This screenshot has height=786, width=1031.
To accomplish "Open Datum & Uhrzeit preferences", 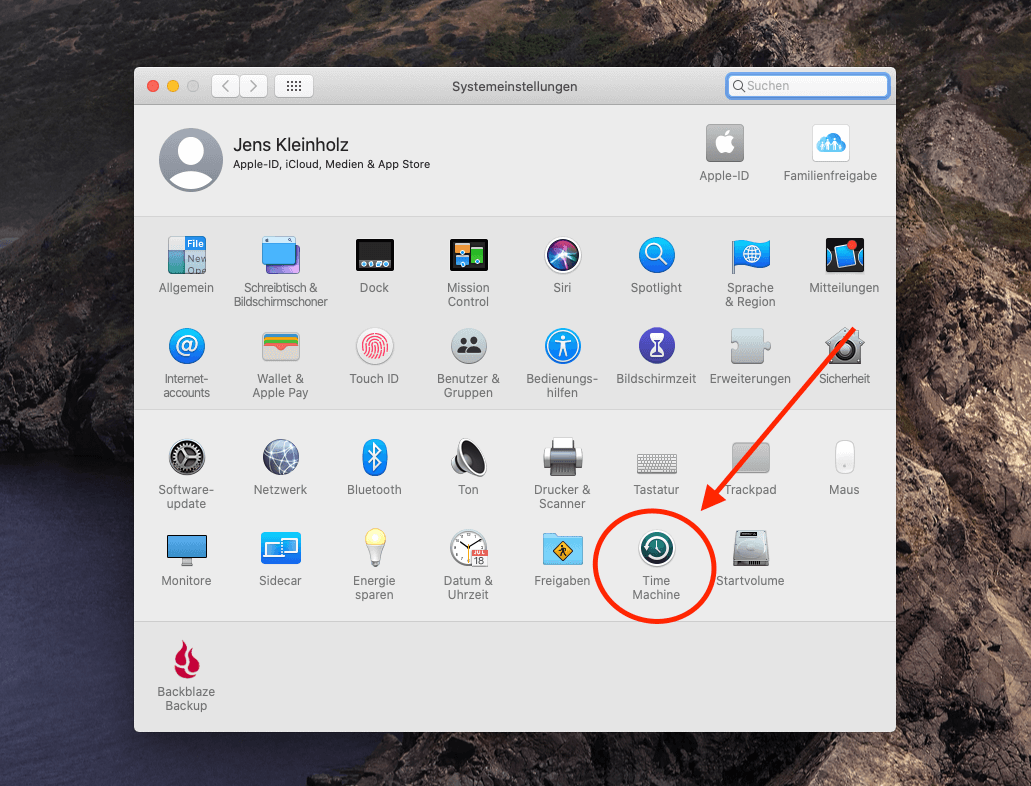I will tap(468, 549).
